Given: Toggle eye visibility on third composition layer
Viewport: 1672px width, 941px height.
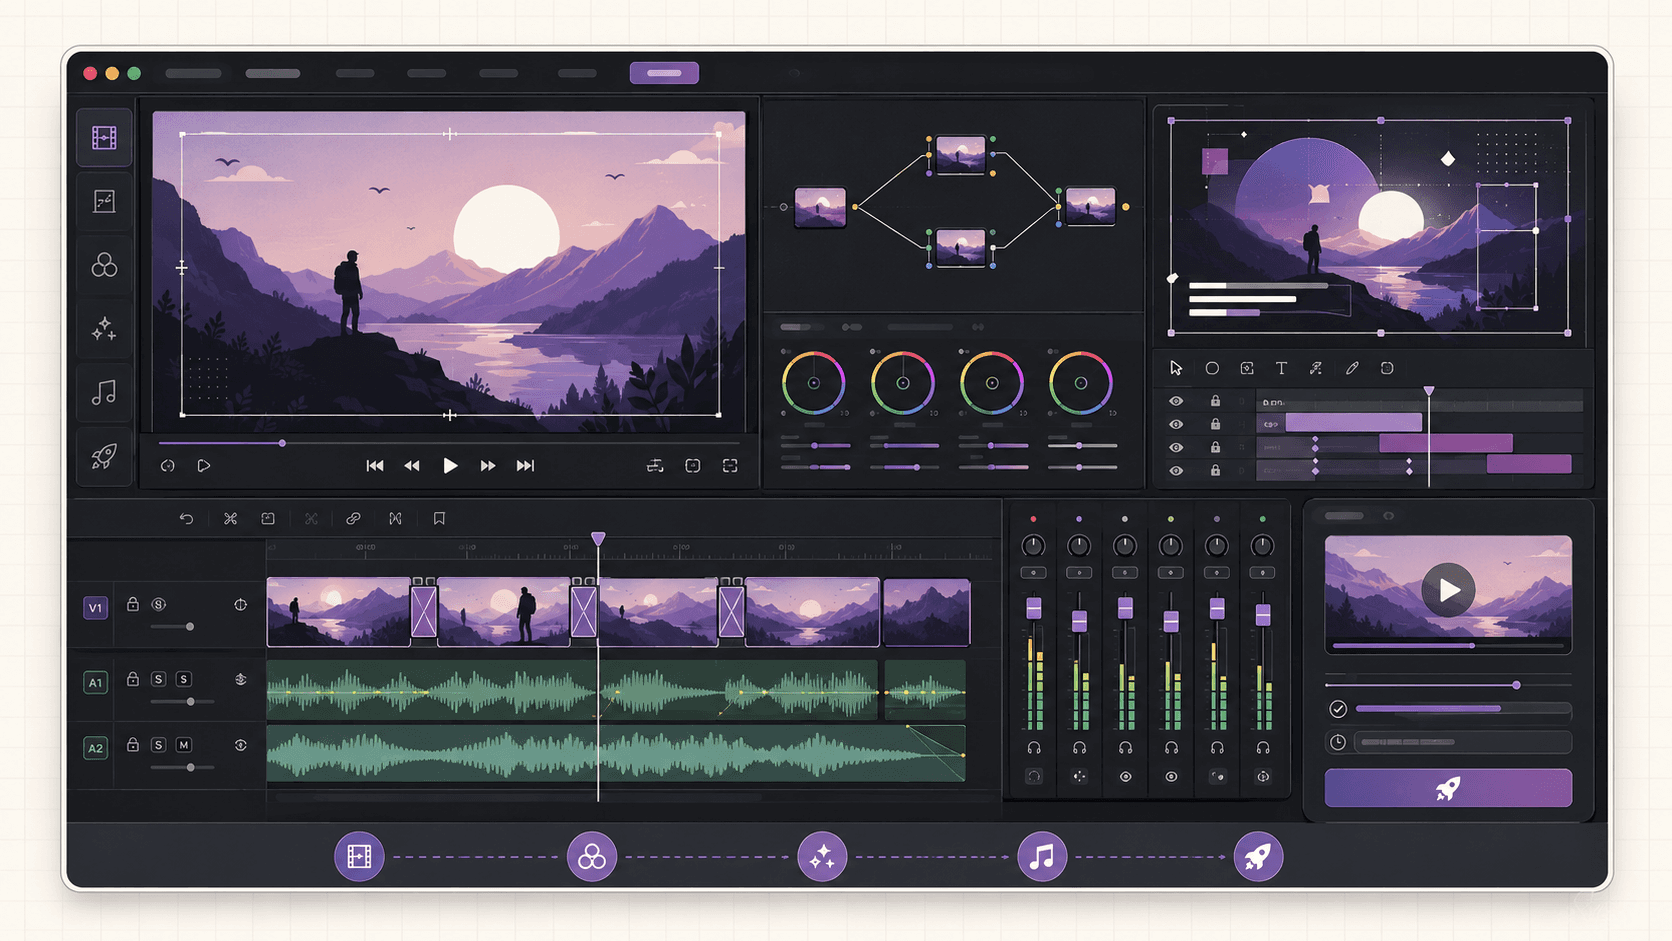Looking at the screenshot, I should point(1176,447).
